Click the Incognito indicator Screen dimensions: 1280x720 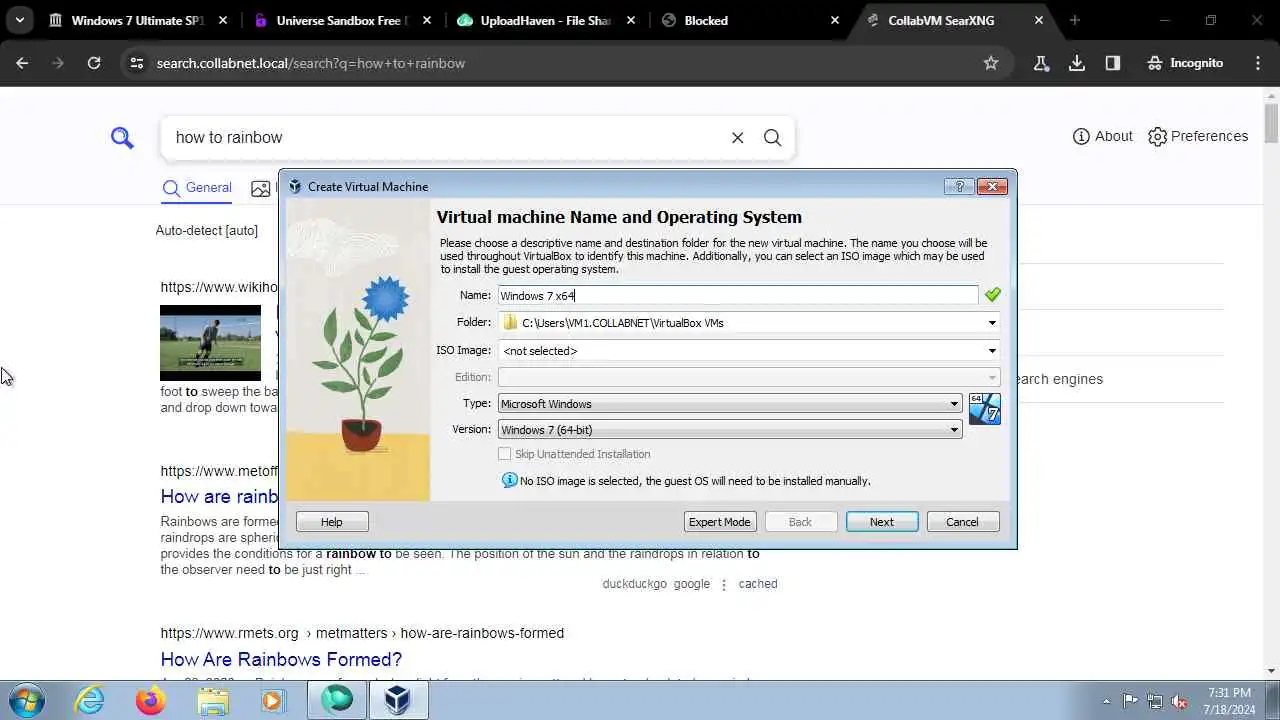tap(1186, 63)
